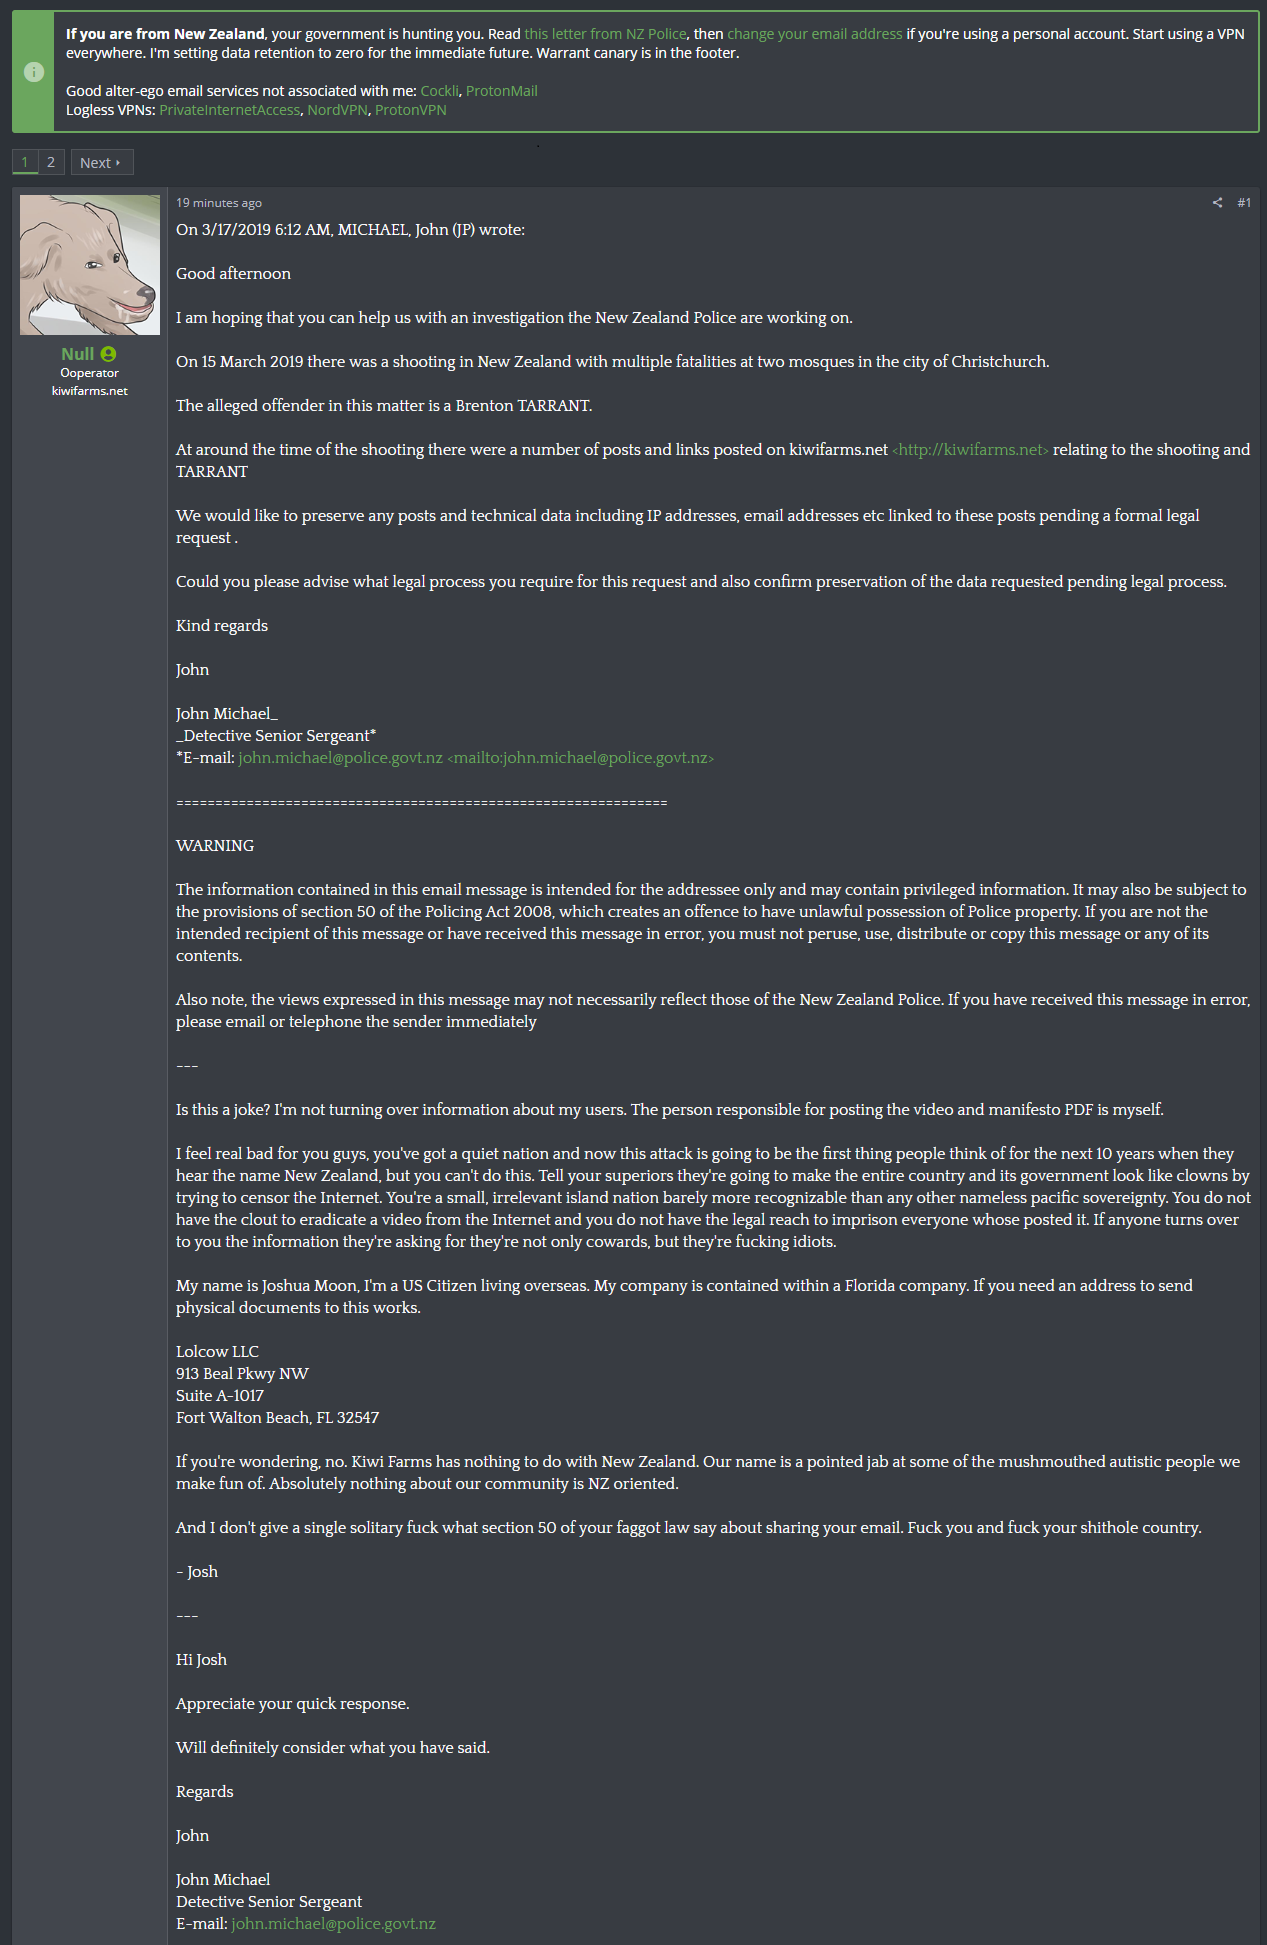
Task: Click the online status icon beside Null
Action: pos(108,354)
